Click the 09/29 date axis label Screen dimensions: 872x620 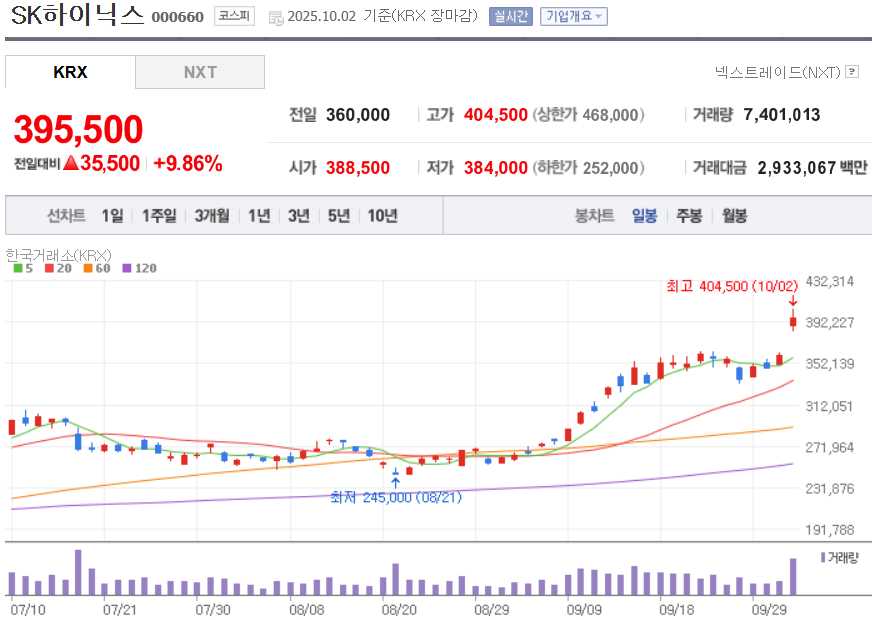(x=769, y=609)
